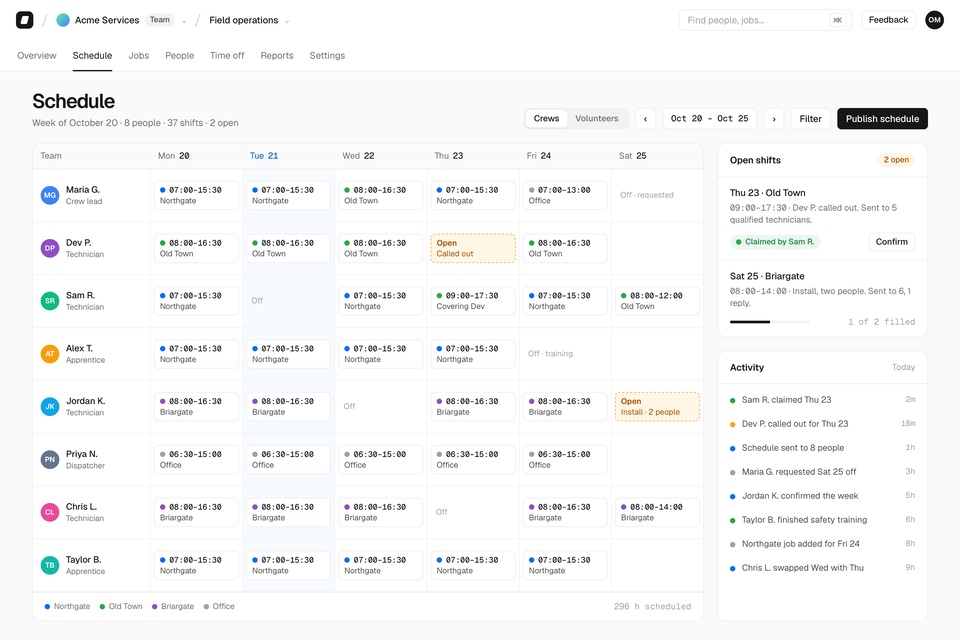Open Jordan K.'s Open Install Saturday shift

[657, 407]
